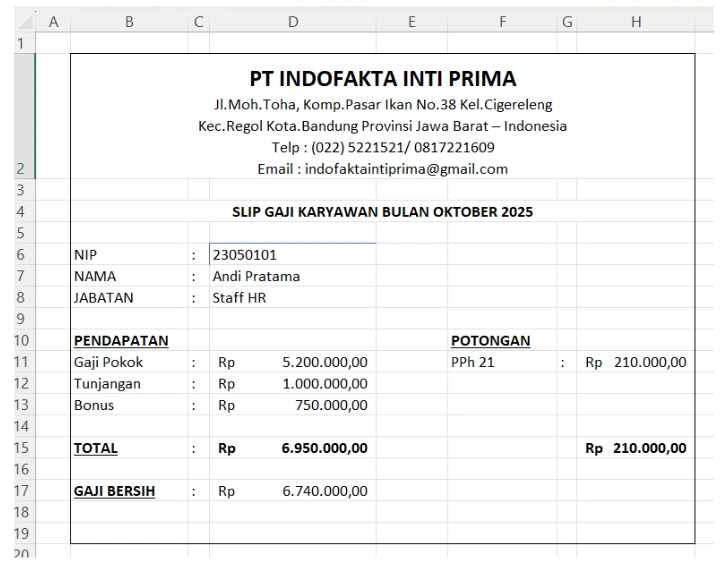Select column B header
728x566 pixels.
click(129, 21)
